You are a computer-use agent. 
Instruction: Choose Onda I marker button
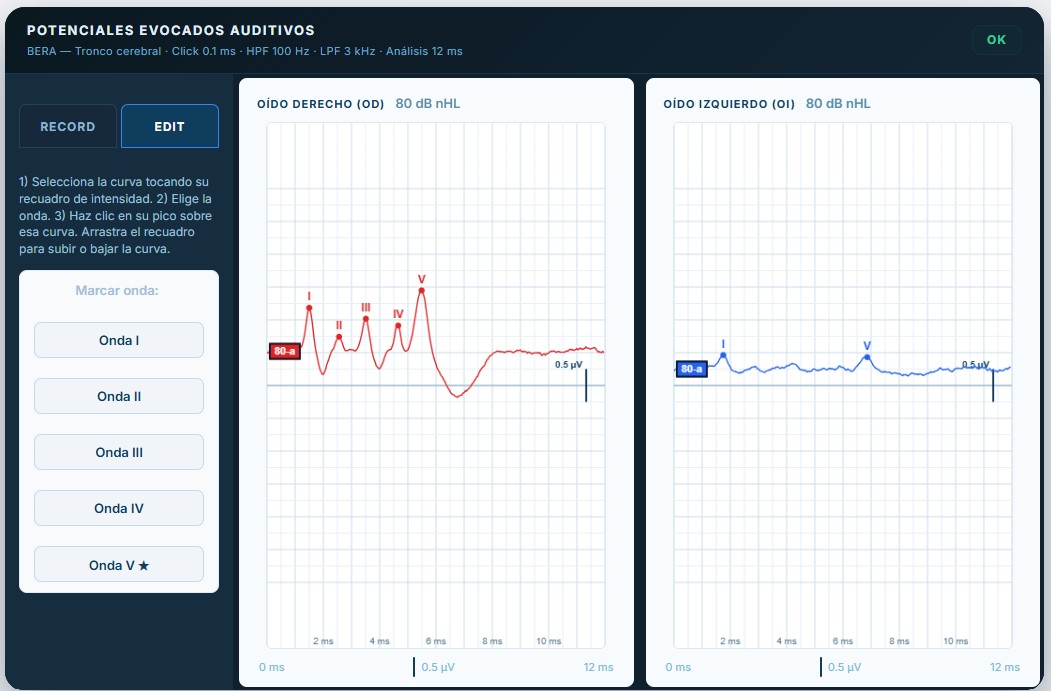(119, 340)
